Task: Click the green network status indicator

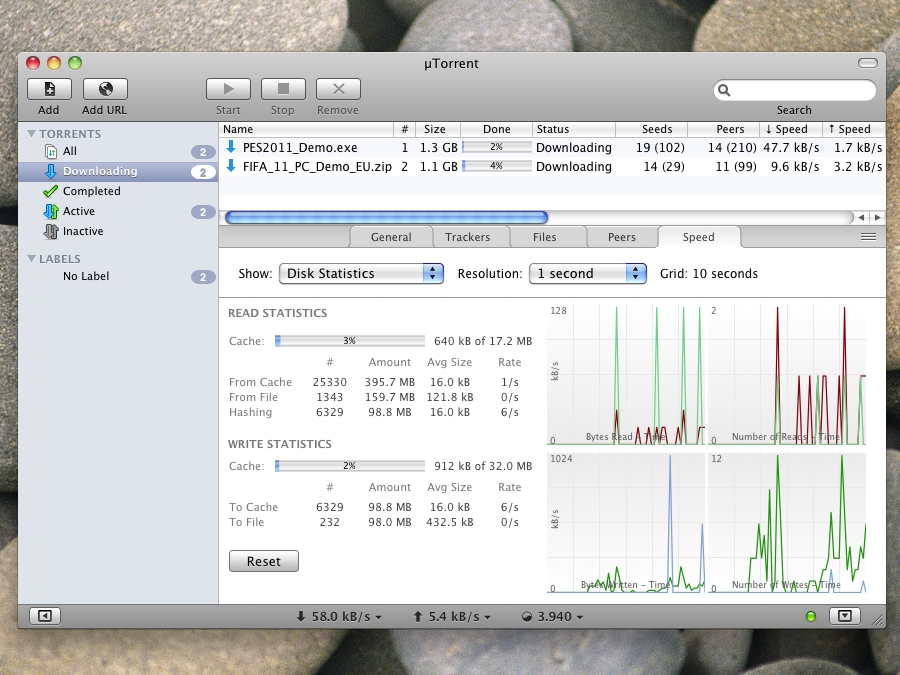Action: pos(811,616)
